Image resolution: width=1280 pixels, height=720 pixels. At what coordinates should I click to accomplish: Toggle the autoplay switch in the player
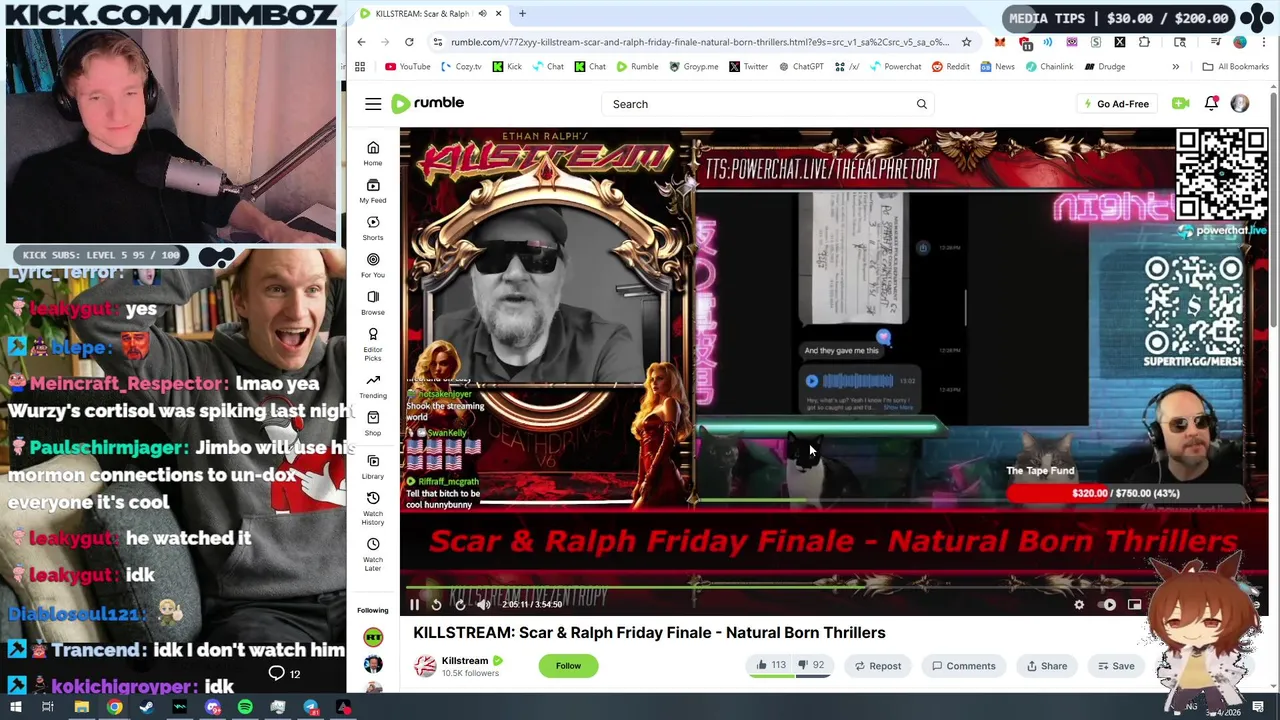click(1108, 604)
